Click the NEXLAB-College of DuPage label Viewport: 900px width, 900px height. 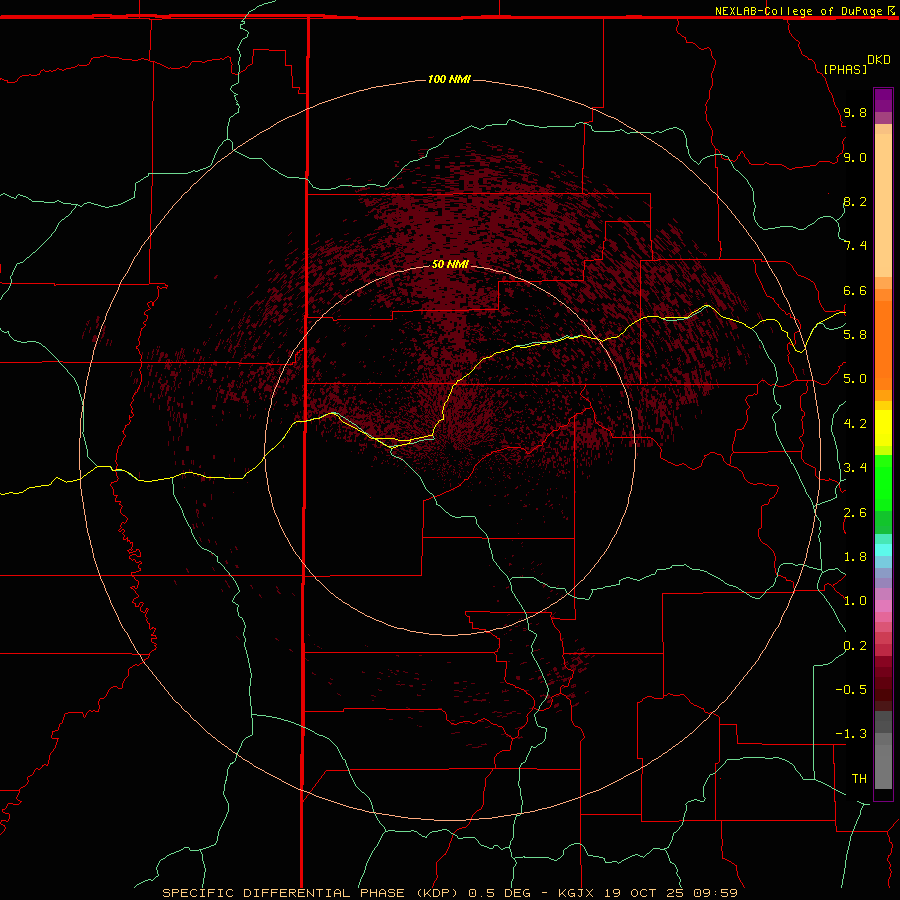pyautogui.click(x=798, y=11)
